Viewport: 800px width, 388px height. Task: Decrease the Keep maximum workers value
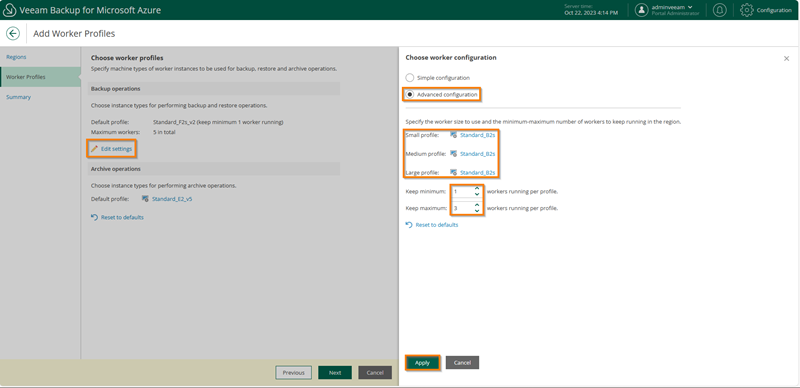click(x=477, y=211)
